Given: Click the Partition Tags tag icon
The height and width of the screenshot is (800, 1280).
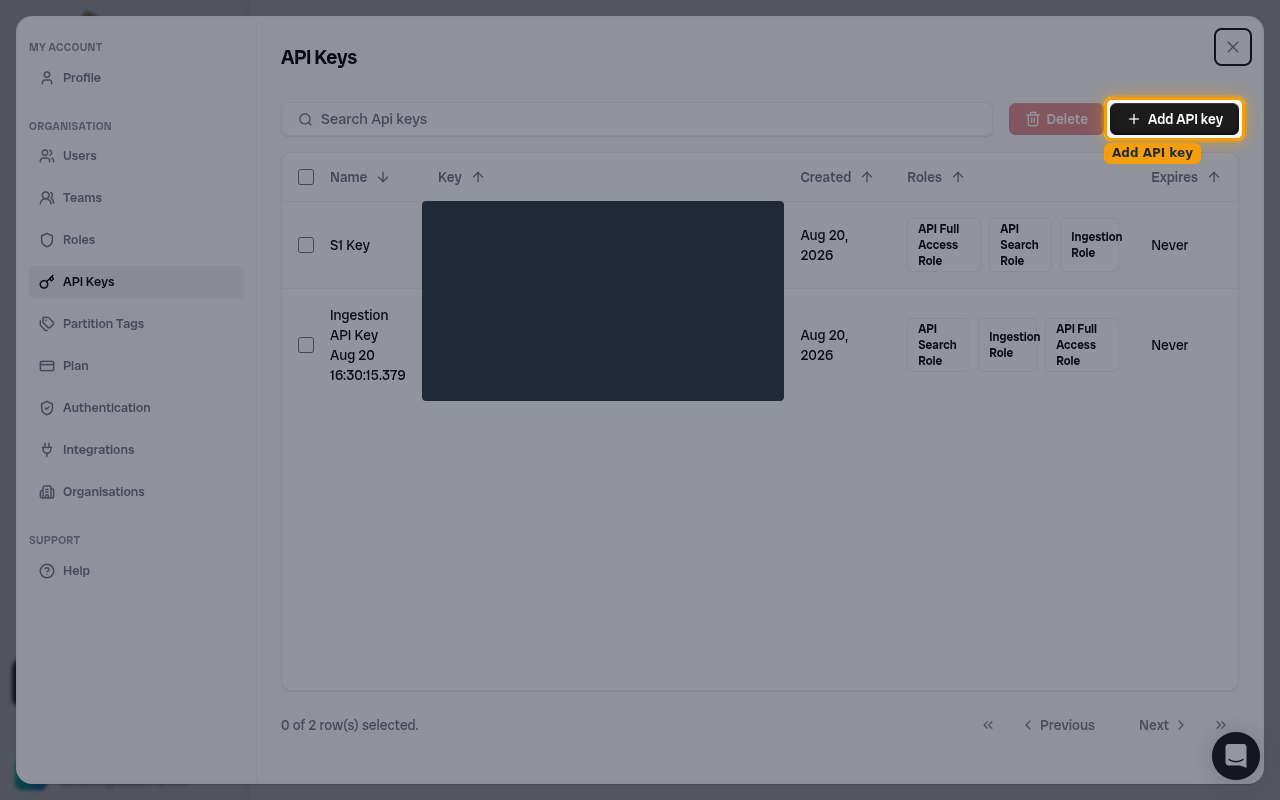Looking at the screenshot, I should [x=47, y=324].
